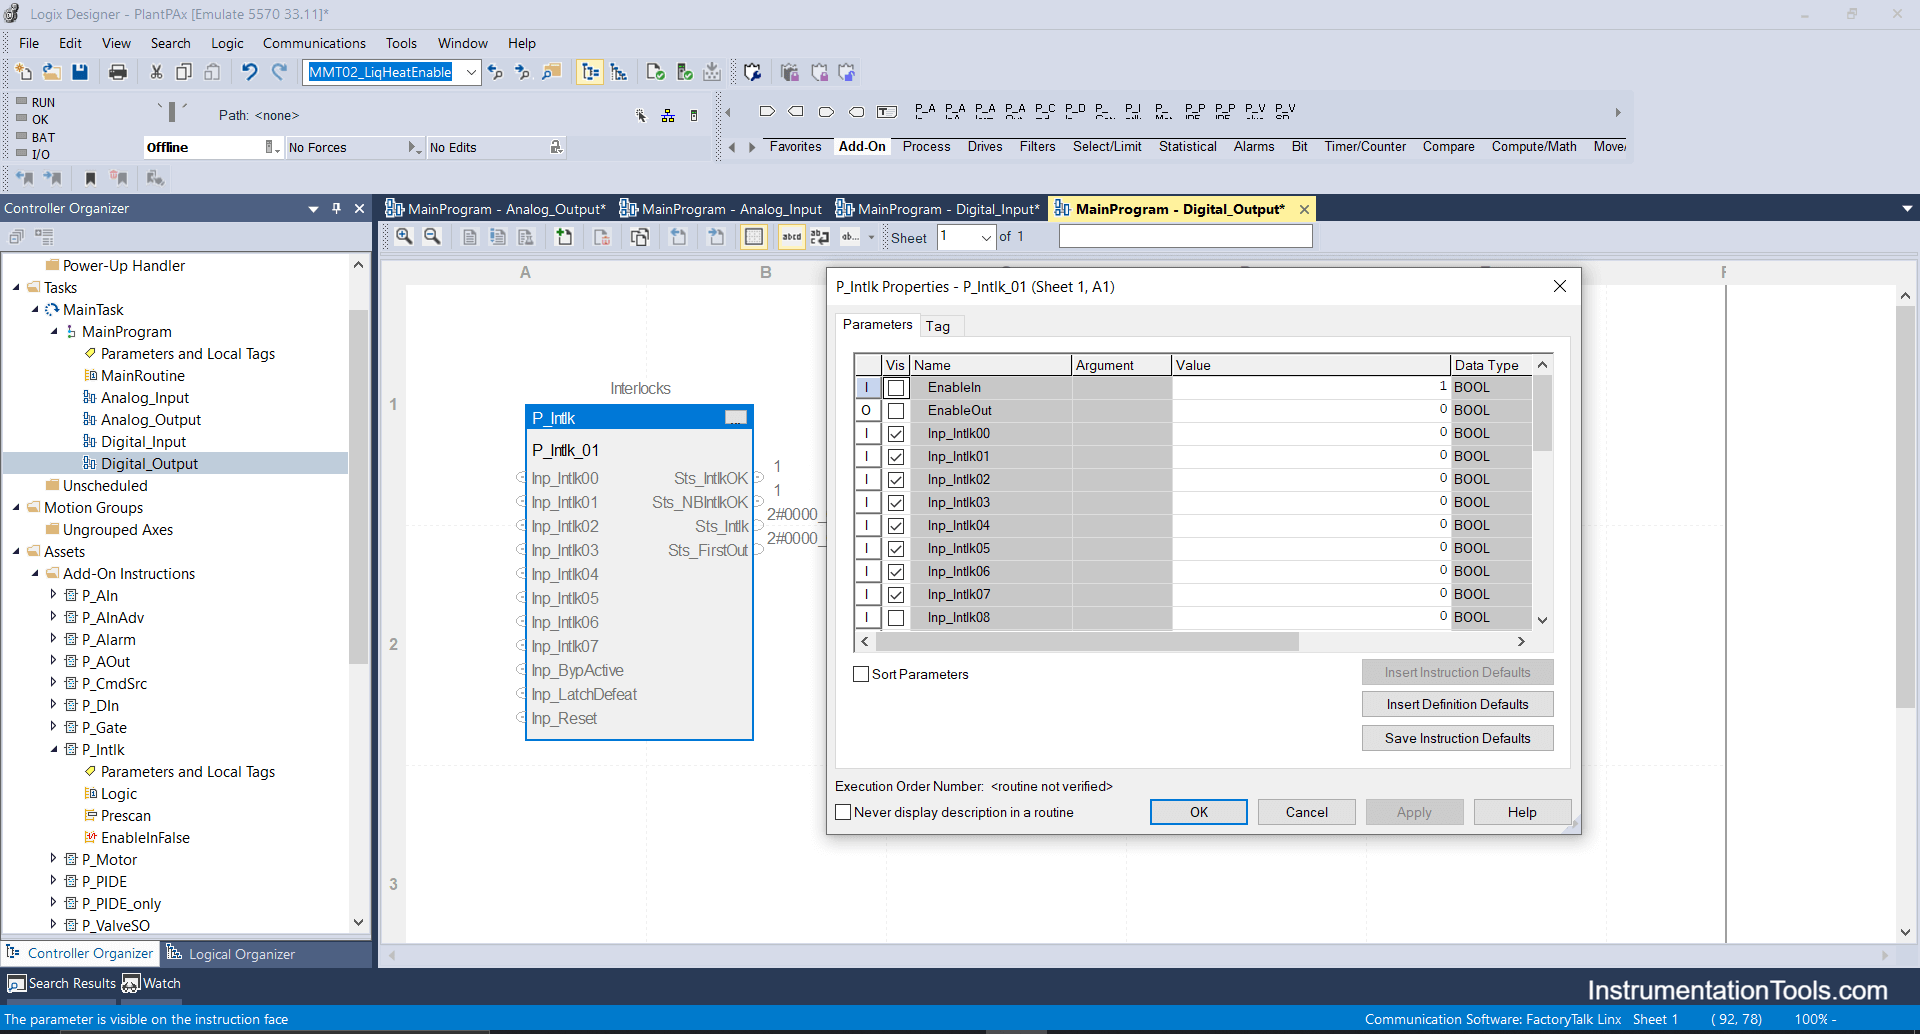Click the Zoom Out magnifier icon
The image size is (1920, 1034).
coord(432,237)
